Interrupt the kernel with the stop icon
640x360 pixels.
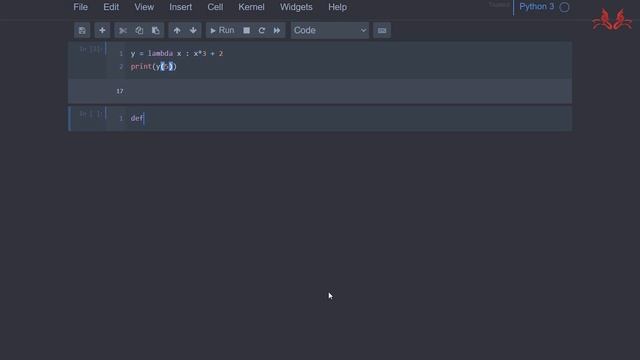(x=247, y=31)
